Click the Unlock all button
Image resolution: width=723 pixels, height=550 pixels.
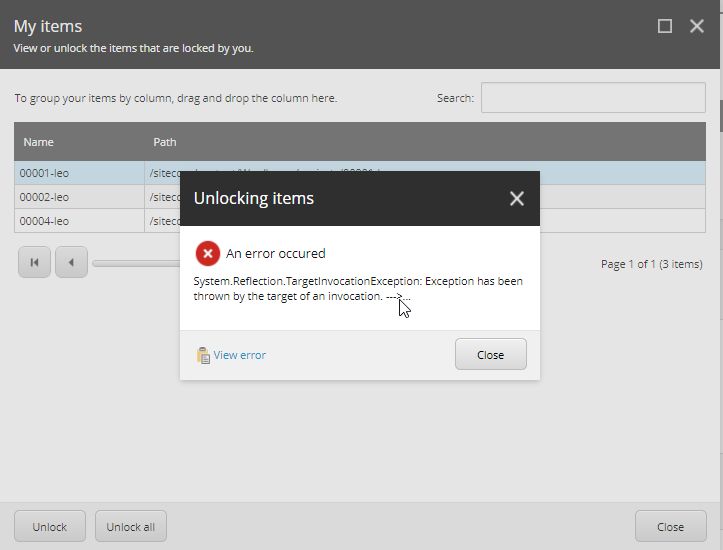(130, 526)
